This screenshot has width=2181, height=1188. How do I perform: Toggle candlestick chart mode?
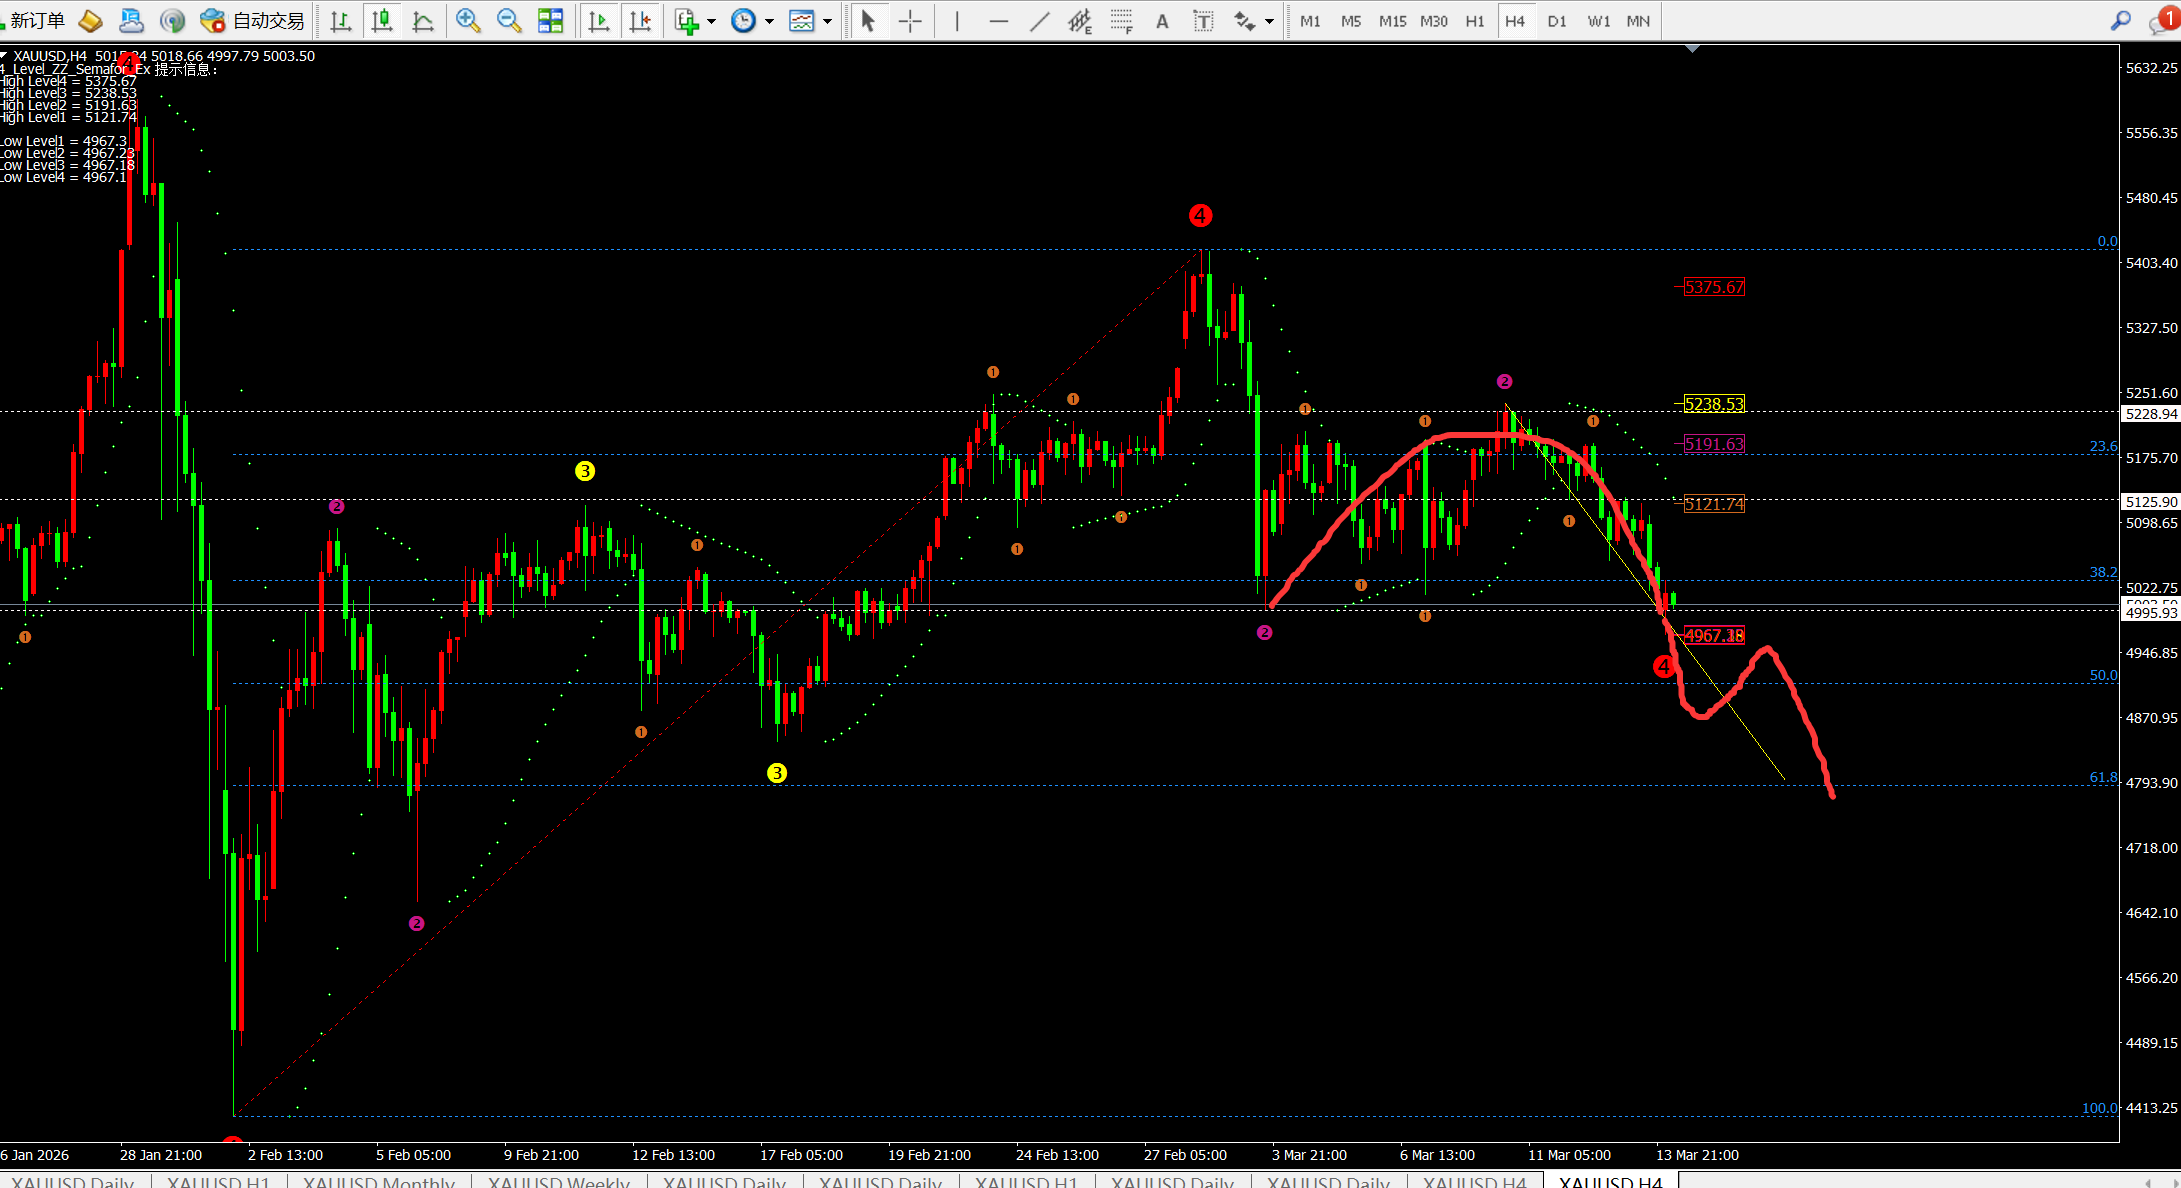(382, 21)
